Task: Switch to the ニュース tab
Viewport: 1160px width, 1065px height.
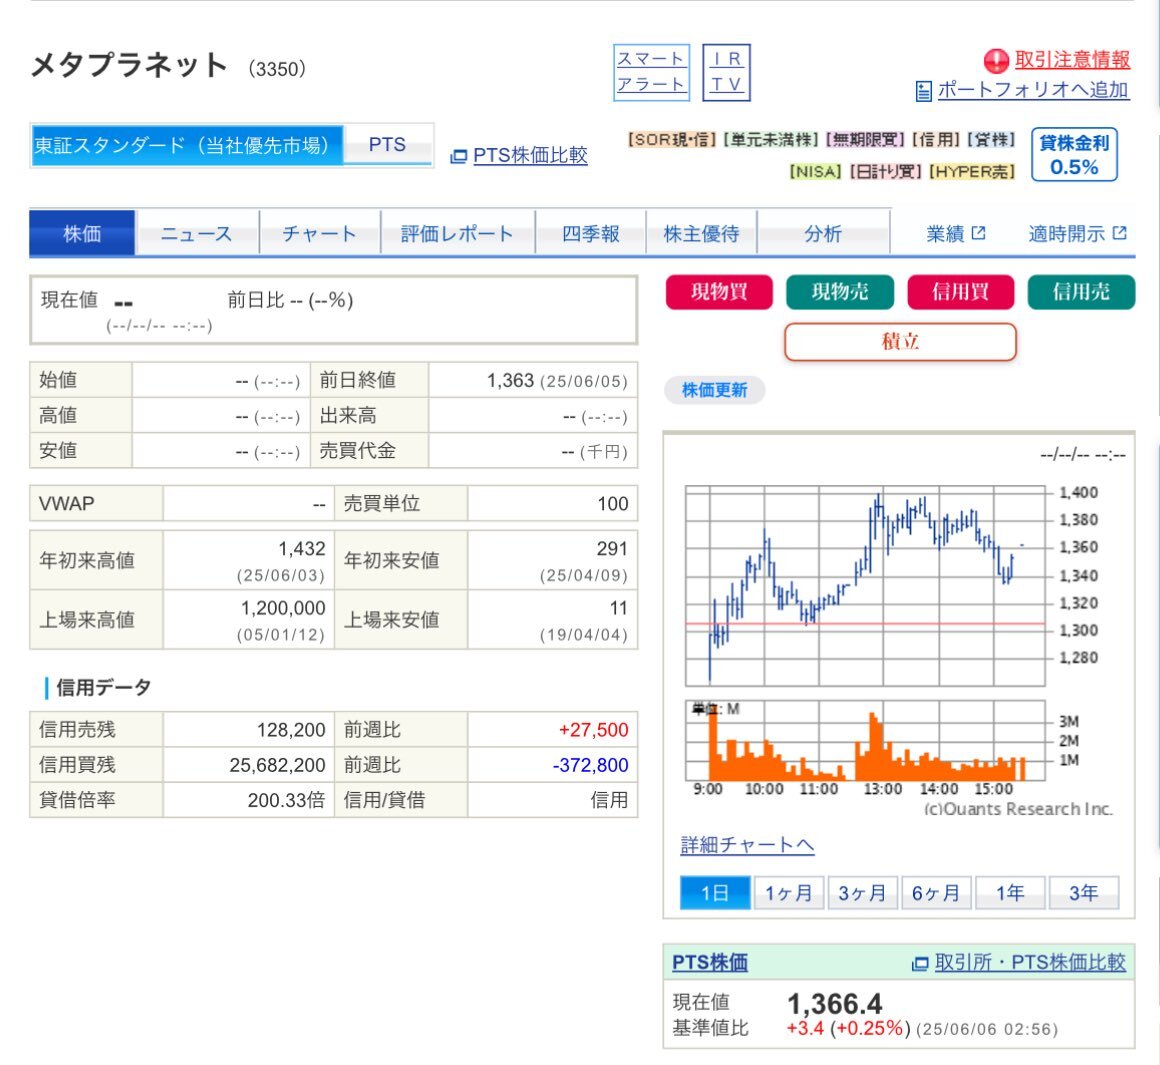Action: pyautogui.click(x=197, y=234)
